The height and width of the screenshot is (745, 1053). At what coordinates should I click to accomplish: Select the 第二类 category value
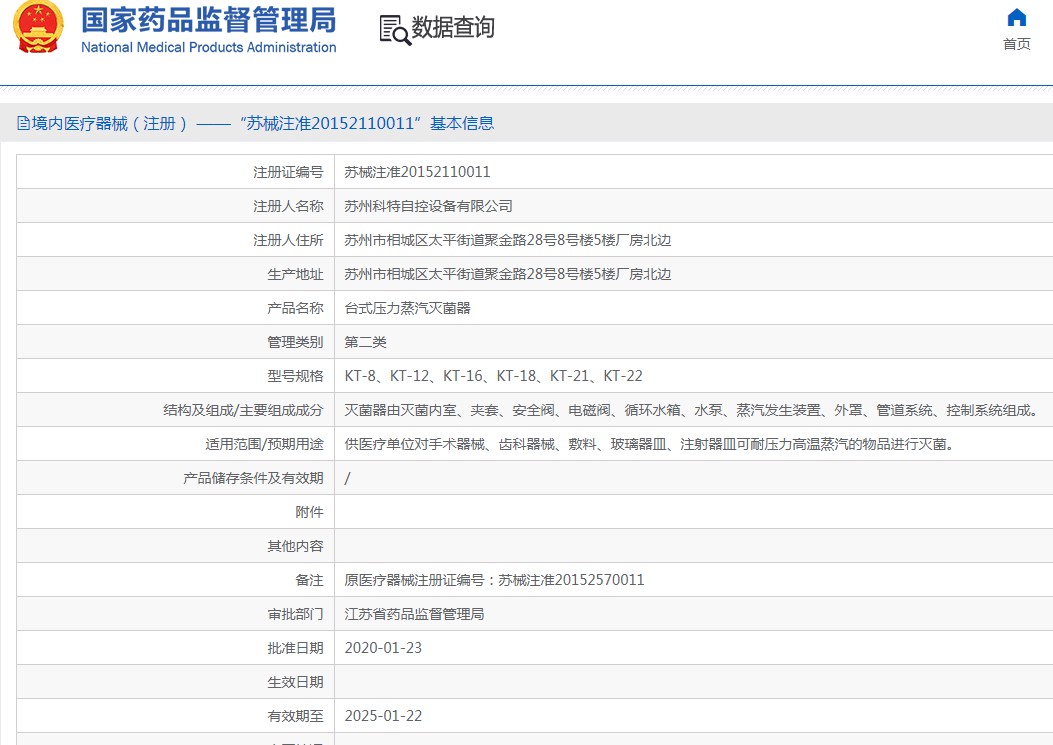[x=365, y=343]
